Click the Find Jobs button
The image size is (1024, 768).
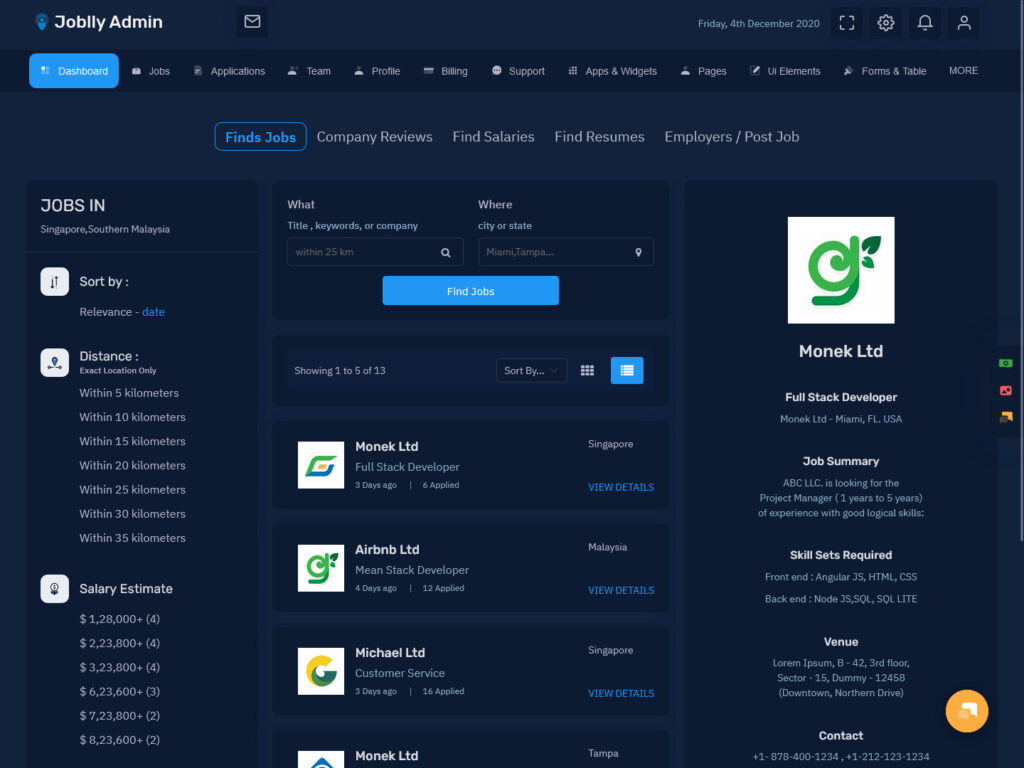(x=470, y=291)
